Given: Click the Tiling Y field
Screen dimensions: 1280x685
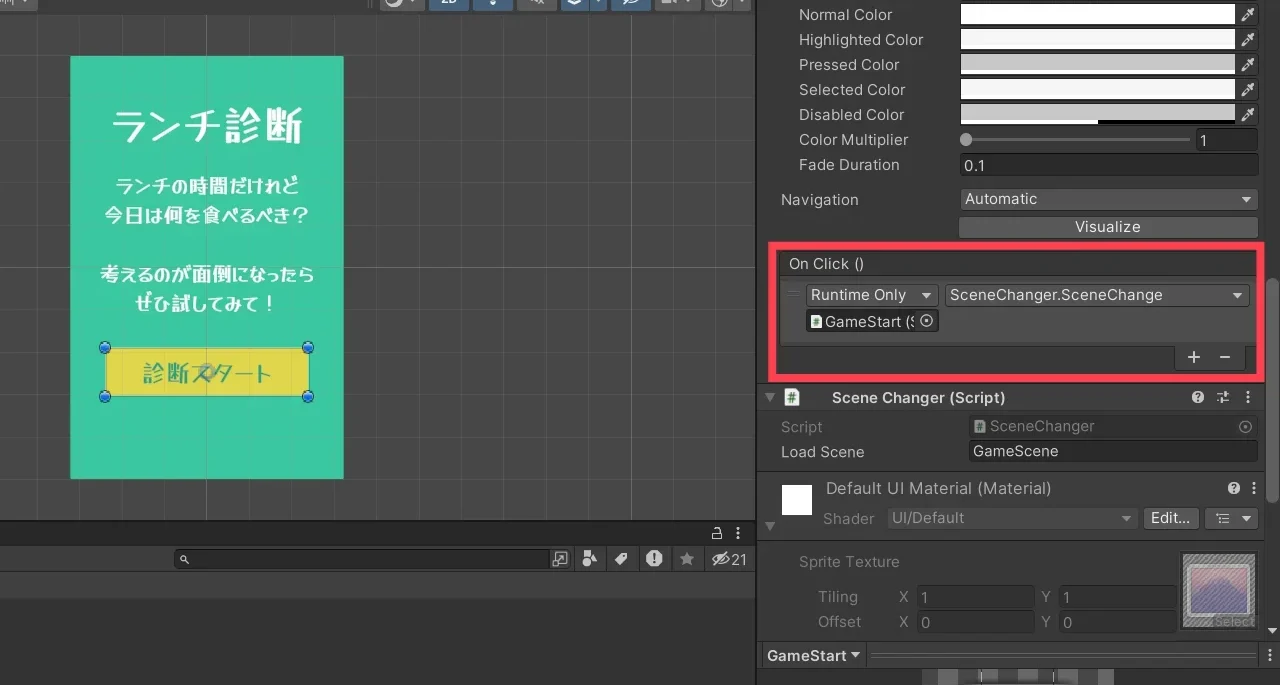Looking at the screenshot, I should (1117, 597).
